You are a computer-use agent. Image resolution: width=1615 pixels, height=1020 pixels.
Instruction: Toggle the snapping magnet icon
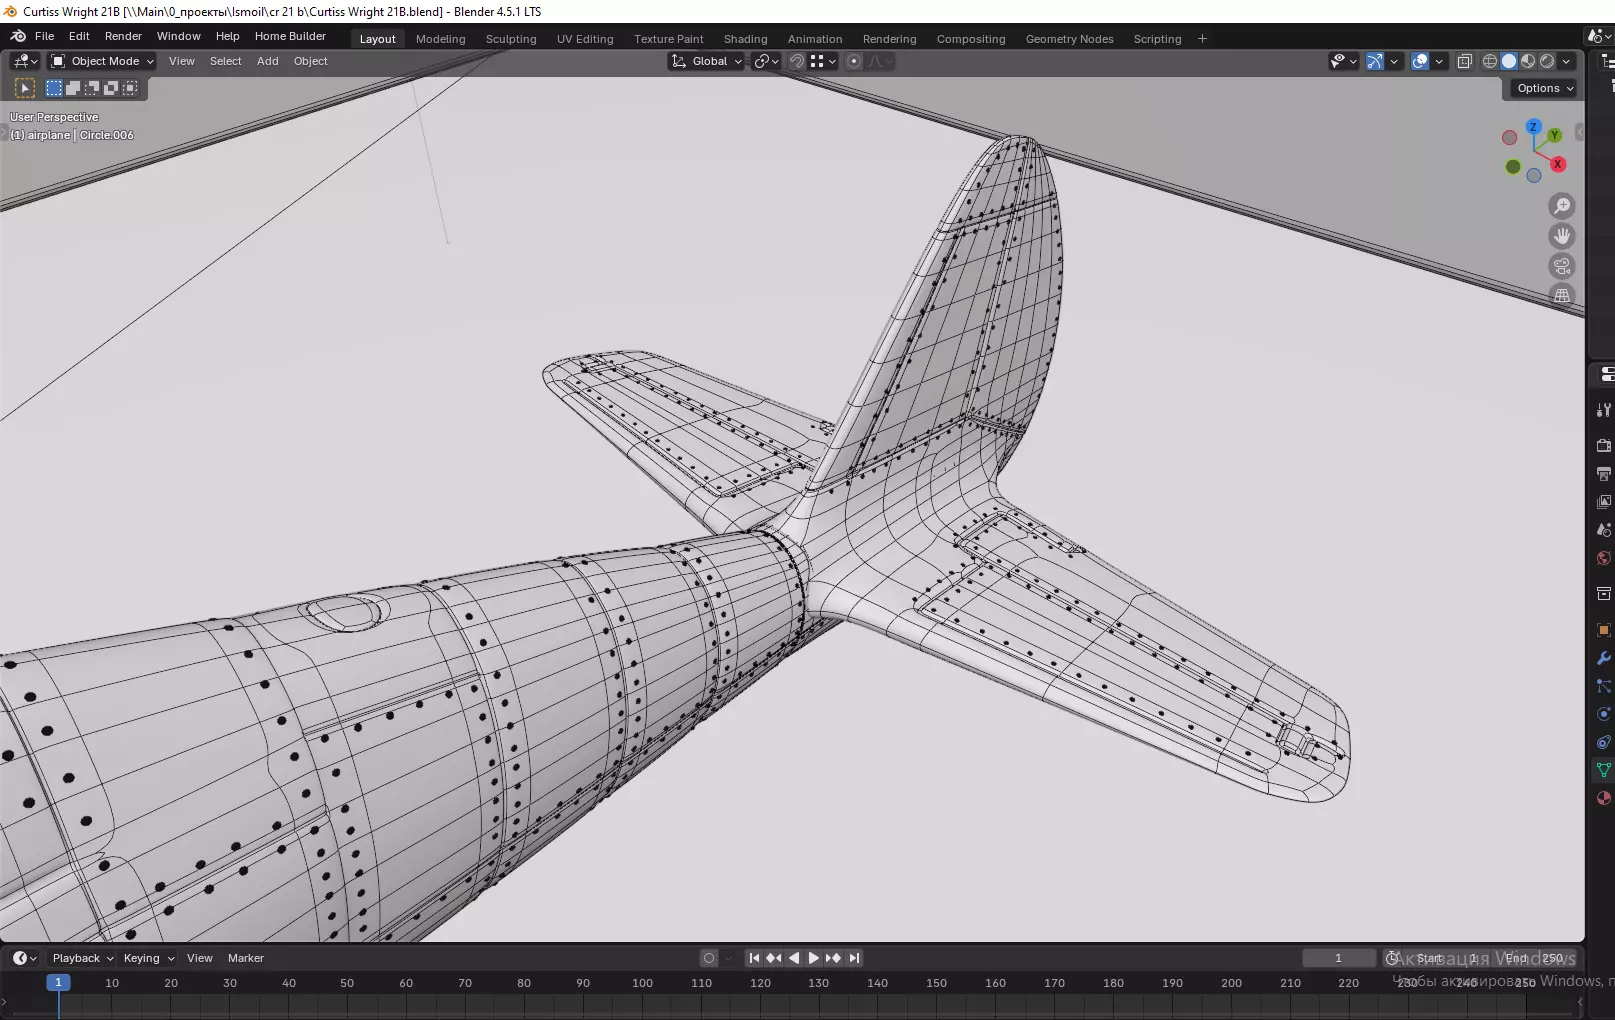coord(797,61)
